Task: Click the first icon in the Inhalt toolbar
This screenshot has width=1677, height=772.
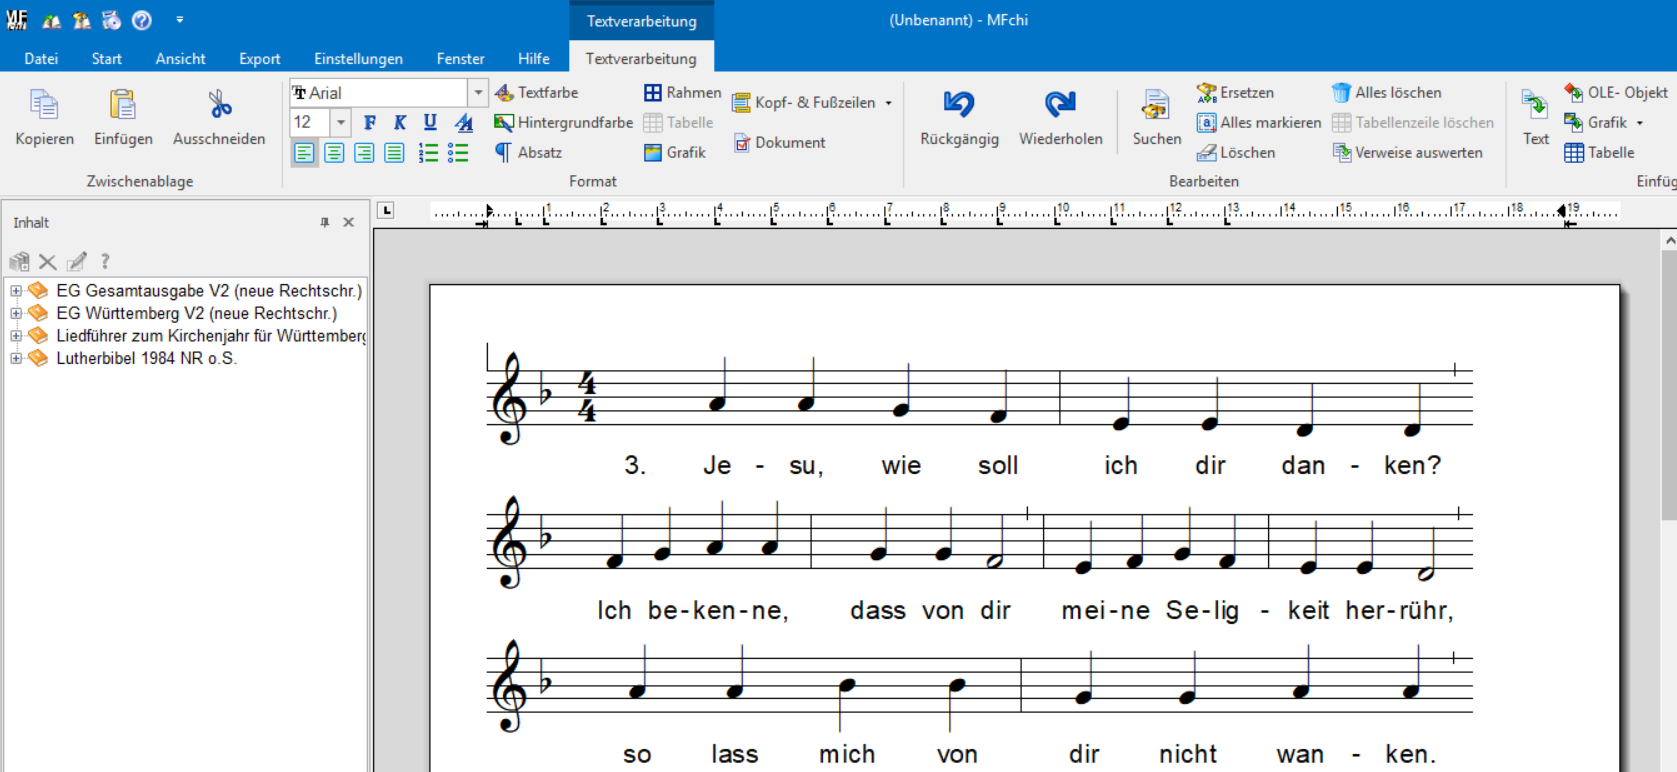Action: click(x=19, y=262)
